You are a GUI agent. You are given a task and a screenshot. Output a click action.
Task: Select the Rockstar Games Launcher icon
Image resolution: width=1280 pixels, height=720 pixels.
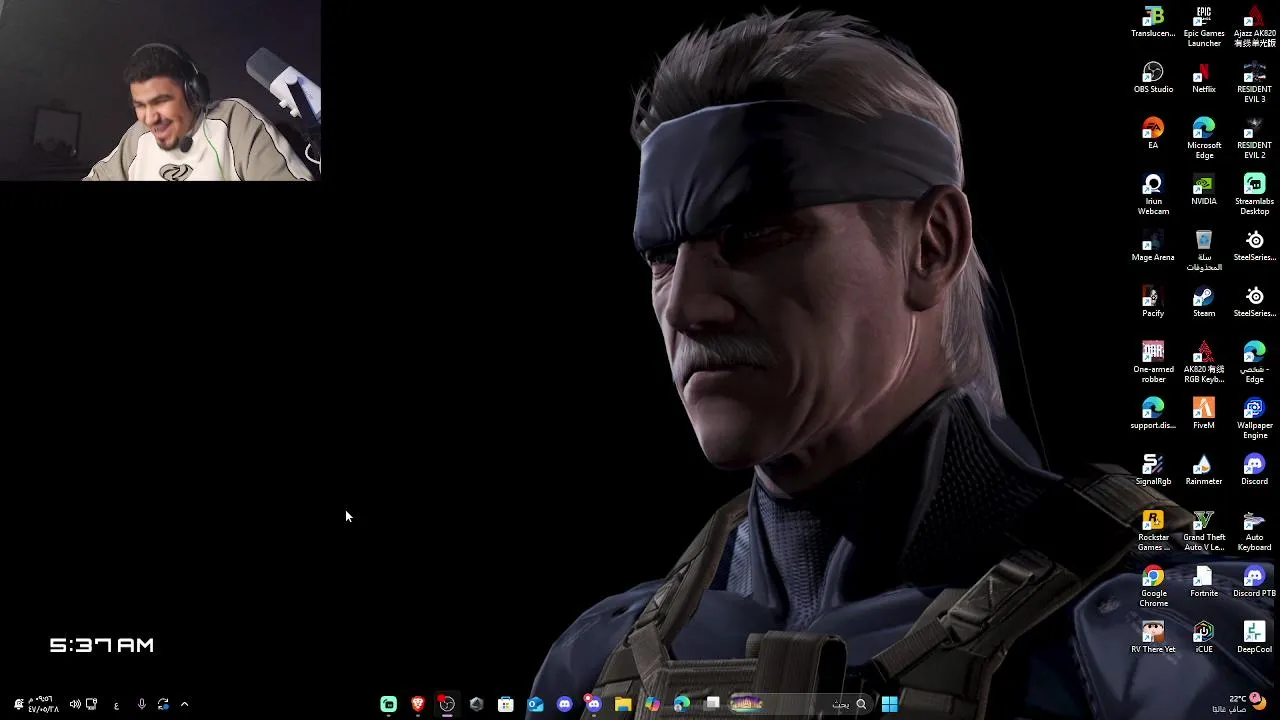[1153, 531]
